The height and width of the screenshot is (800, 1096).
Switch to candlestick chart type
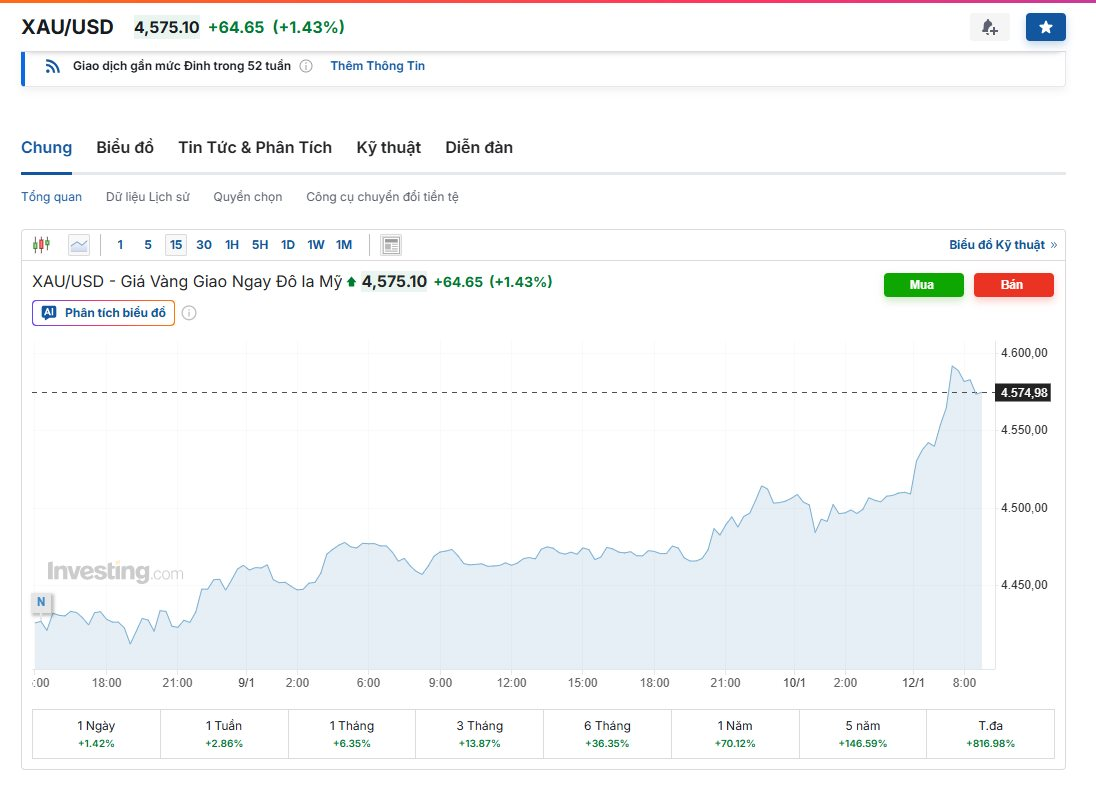(x=41, y=244)
